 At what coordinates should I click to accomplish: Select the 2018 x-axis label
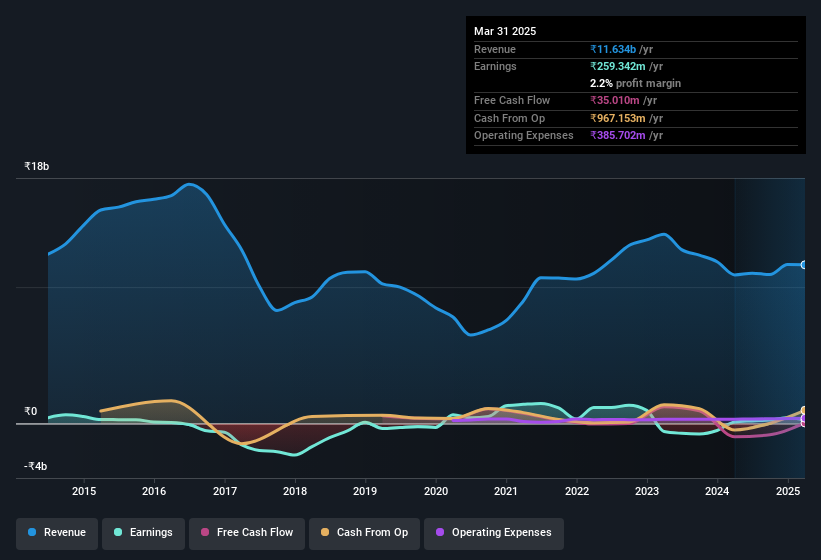295,491
